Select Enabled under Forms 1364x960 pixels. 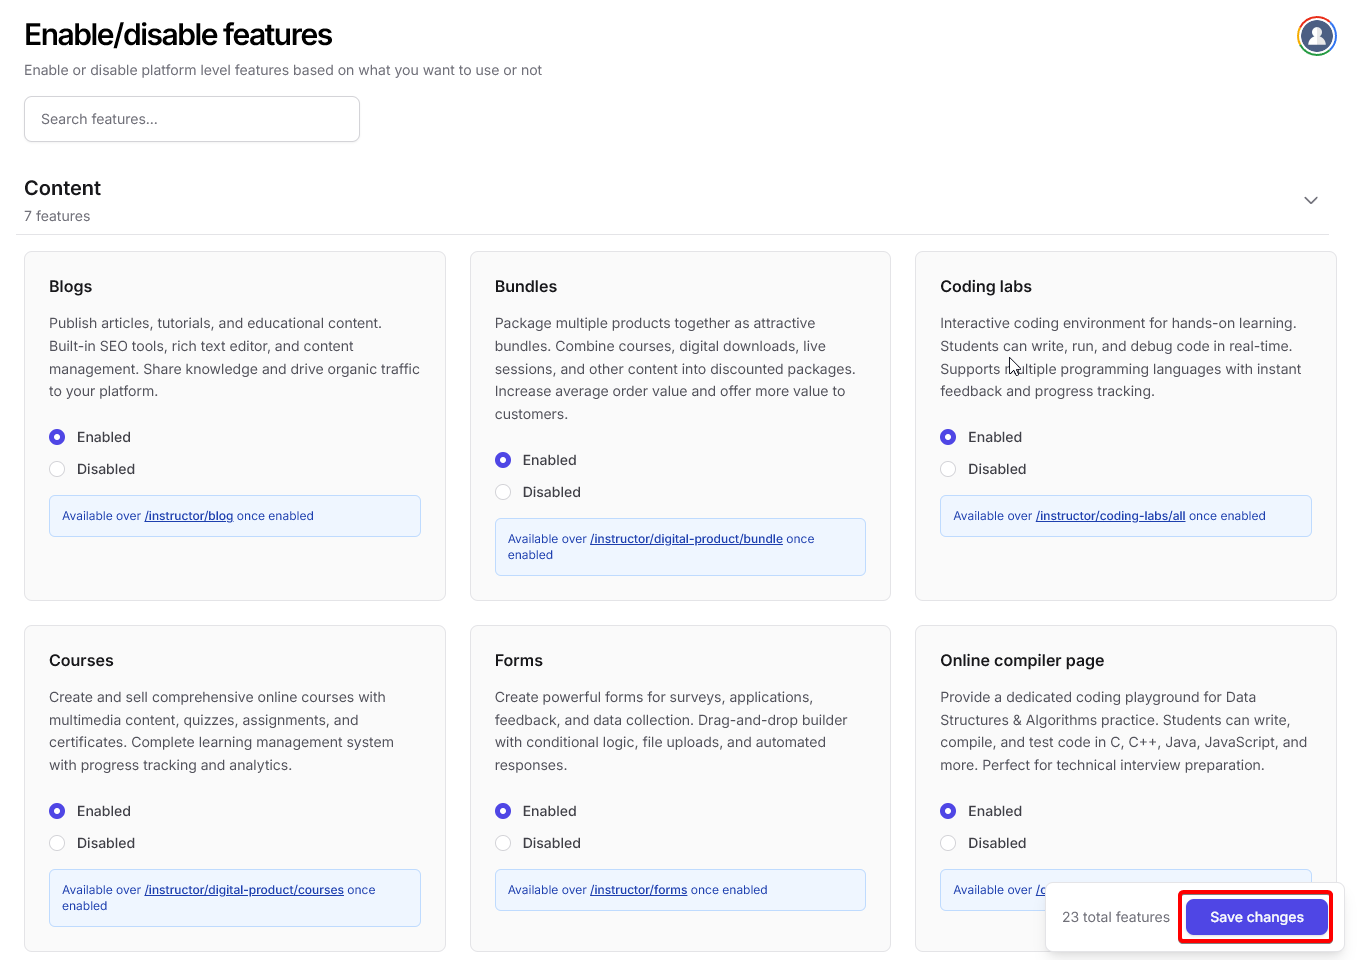(x=503, y=811)
